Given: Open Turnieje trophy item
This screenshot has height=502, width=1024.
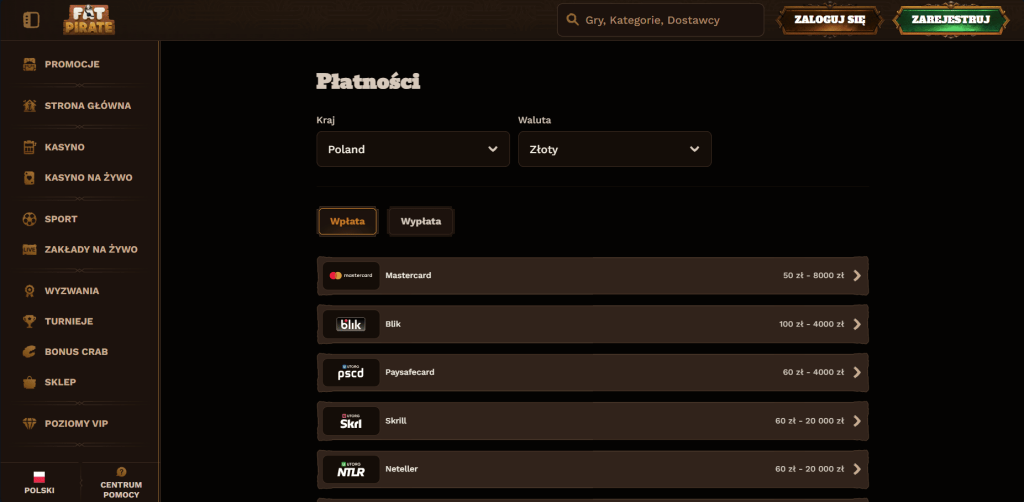Looking at the screenshot, I should (68, 321).
